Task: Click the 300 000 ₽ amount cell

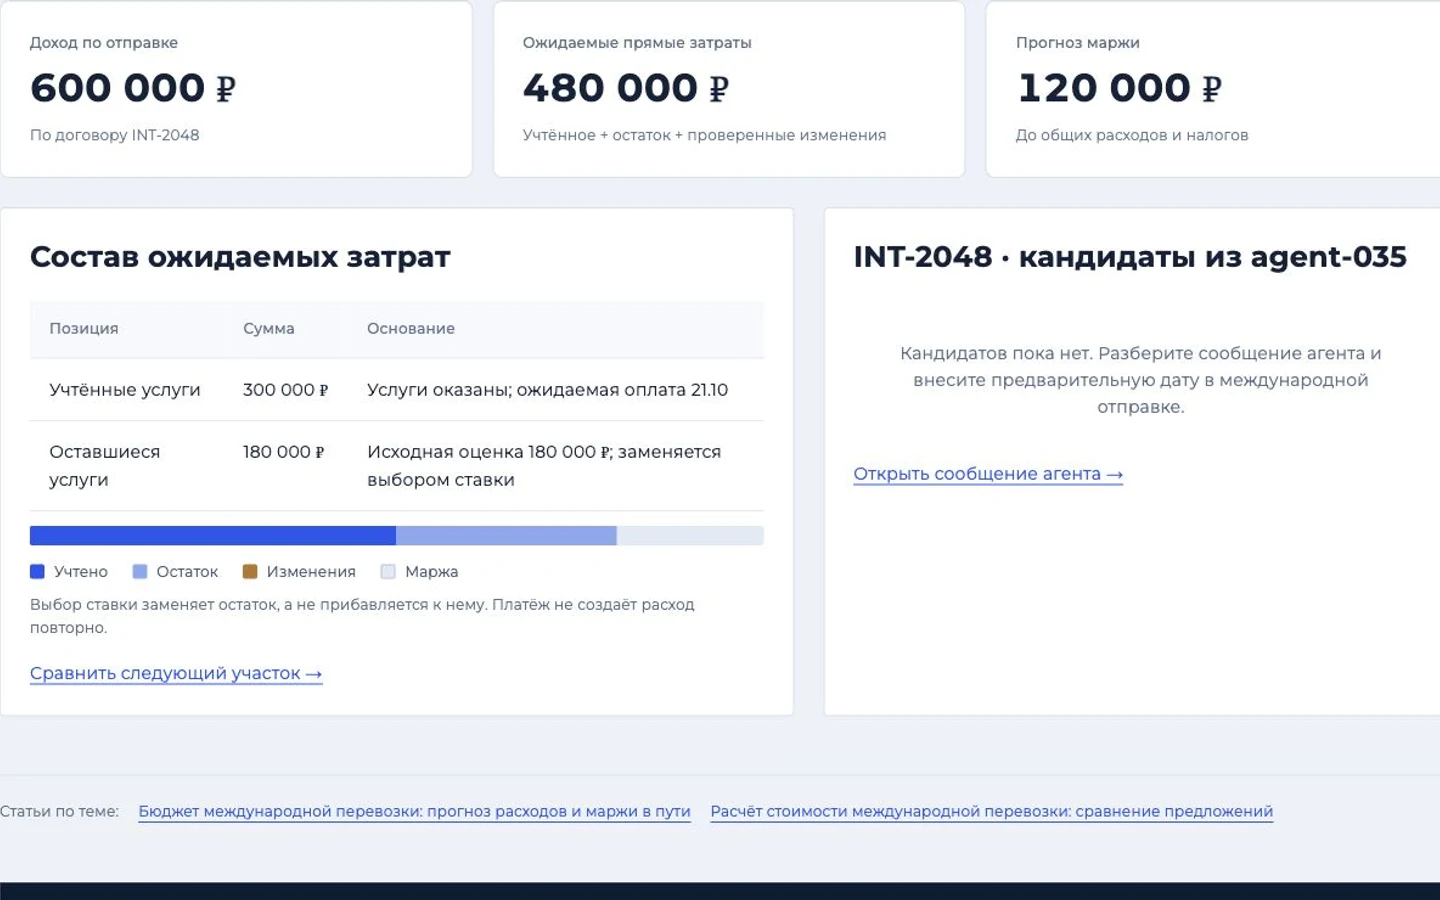Action: pos(286,390)
